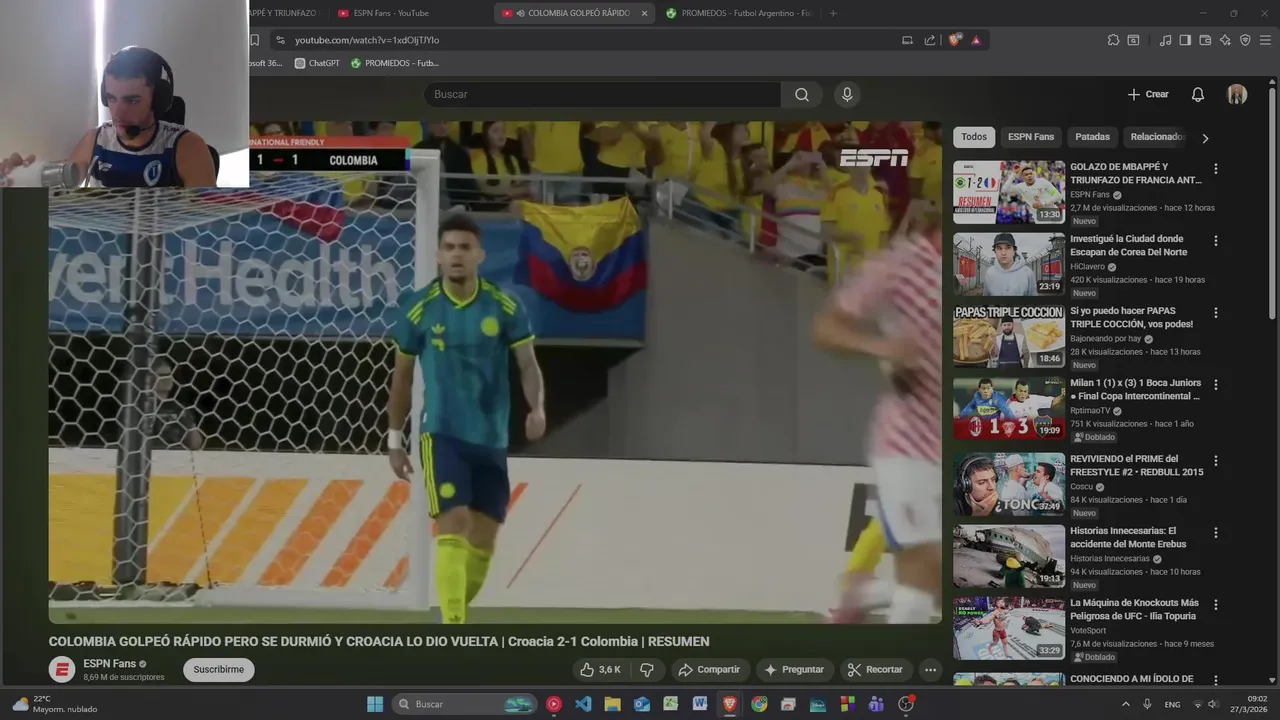
Task: Click share page icon in address bar
Action: 930,40
